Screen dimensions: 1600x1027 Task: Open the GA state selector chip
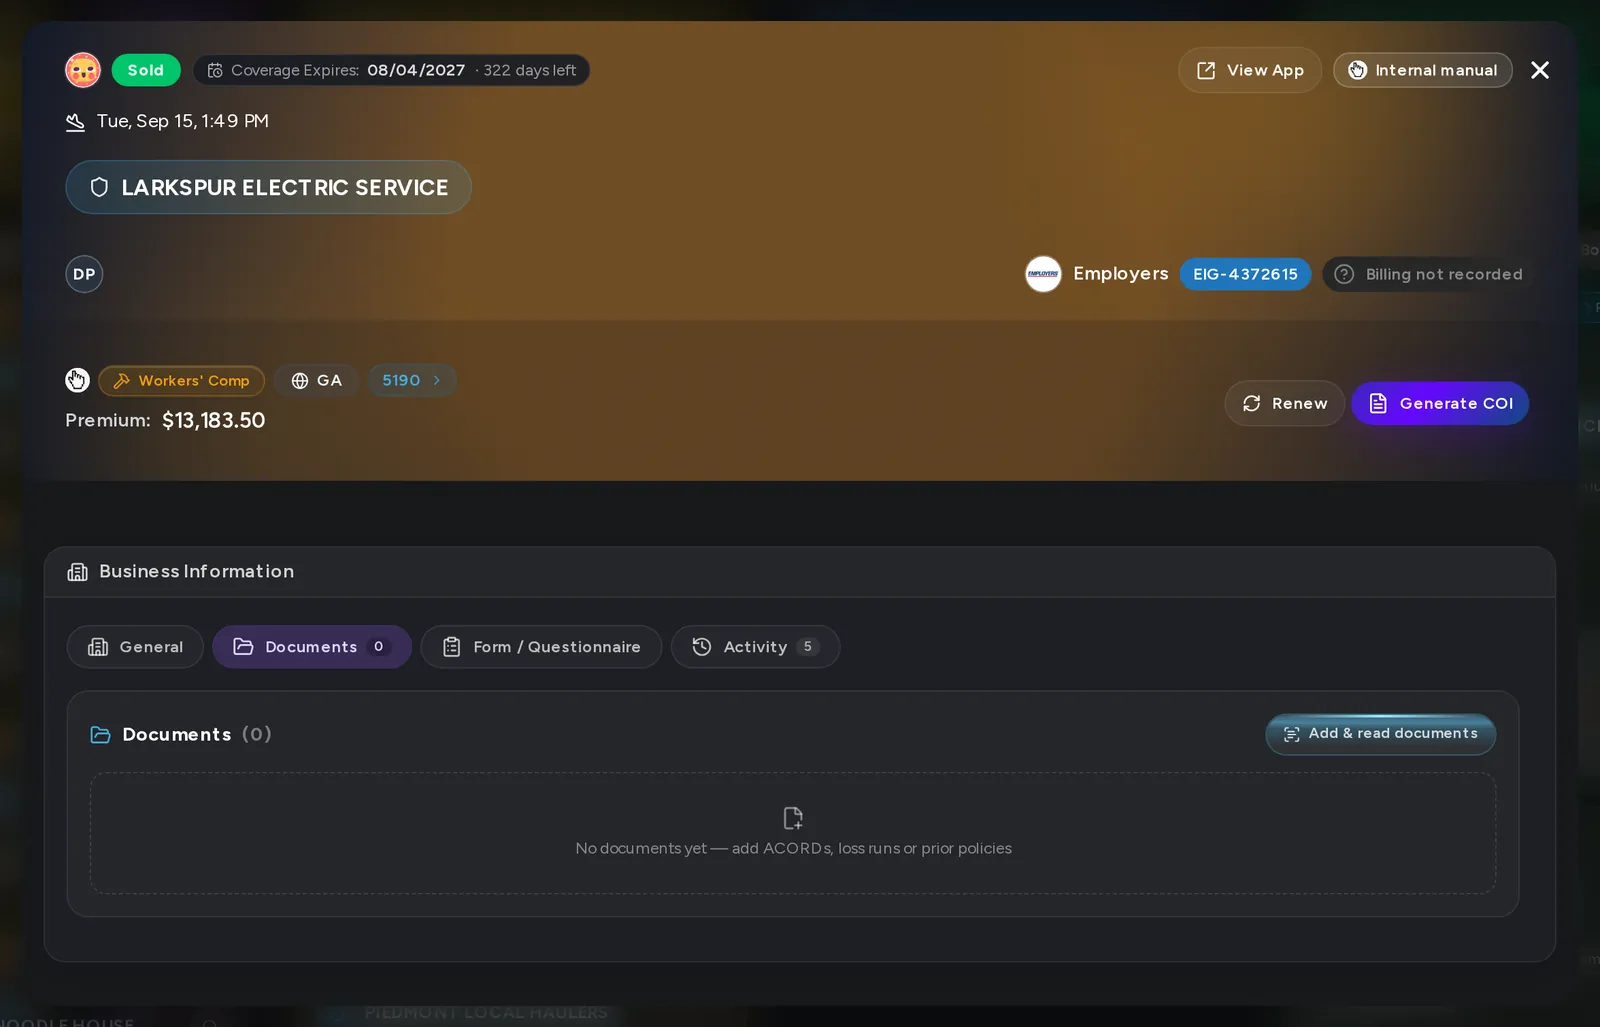point(316,380)
